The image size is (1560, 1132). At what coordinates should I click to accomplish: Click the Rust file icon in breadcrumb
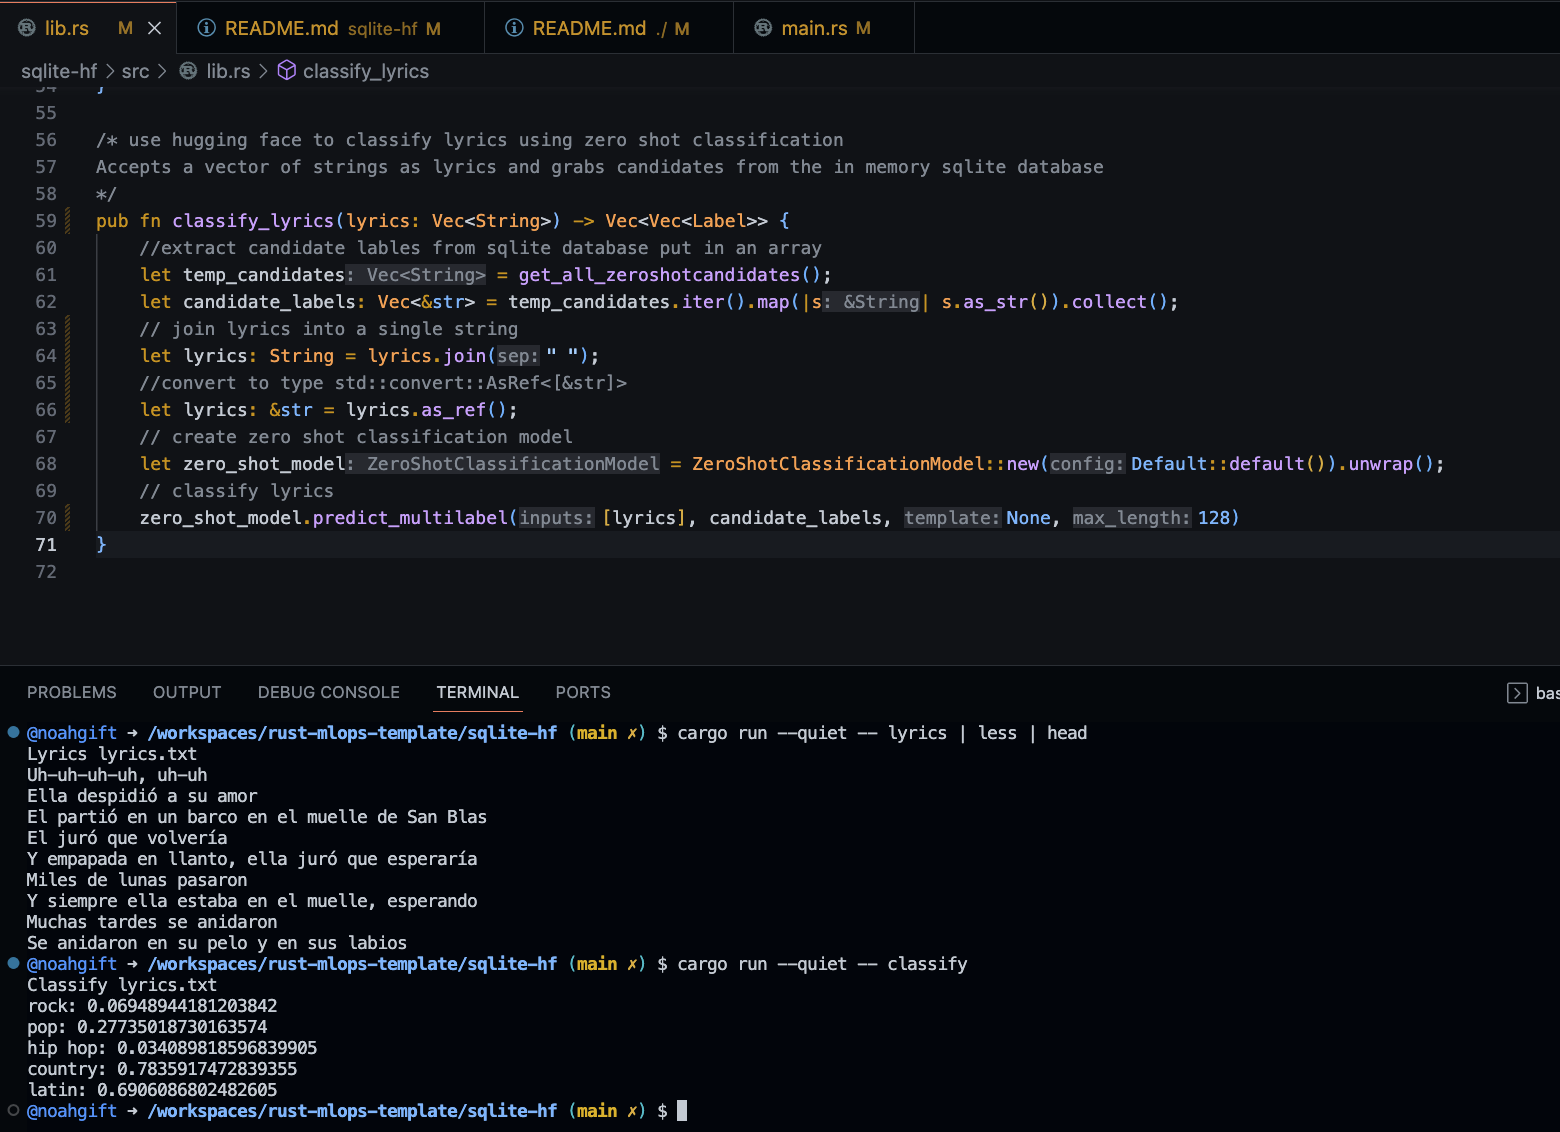point(188,71)
